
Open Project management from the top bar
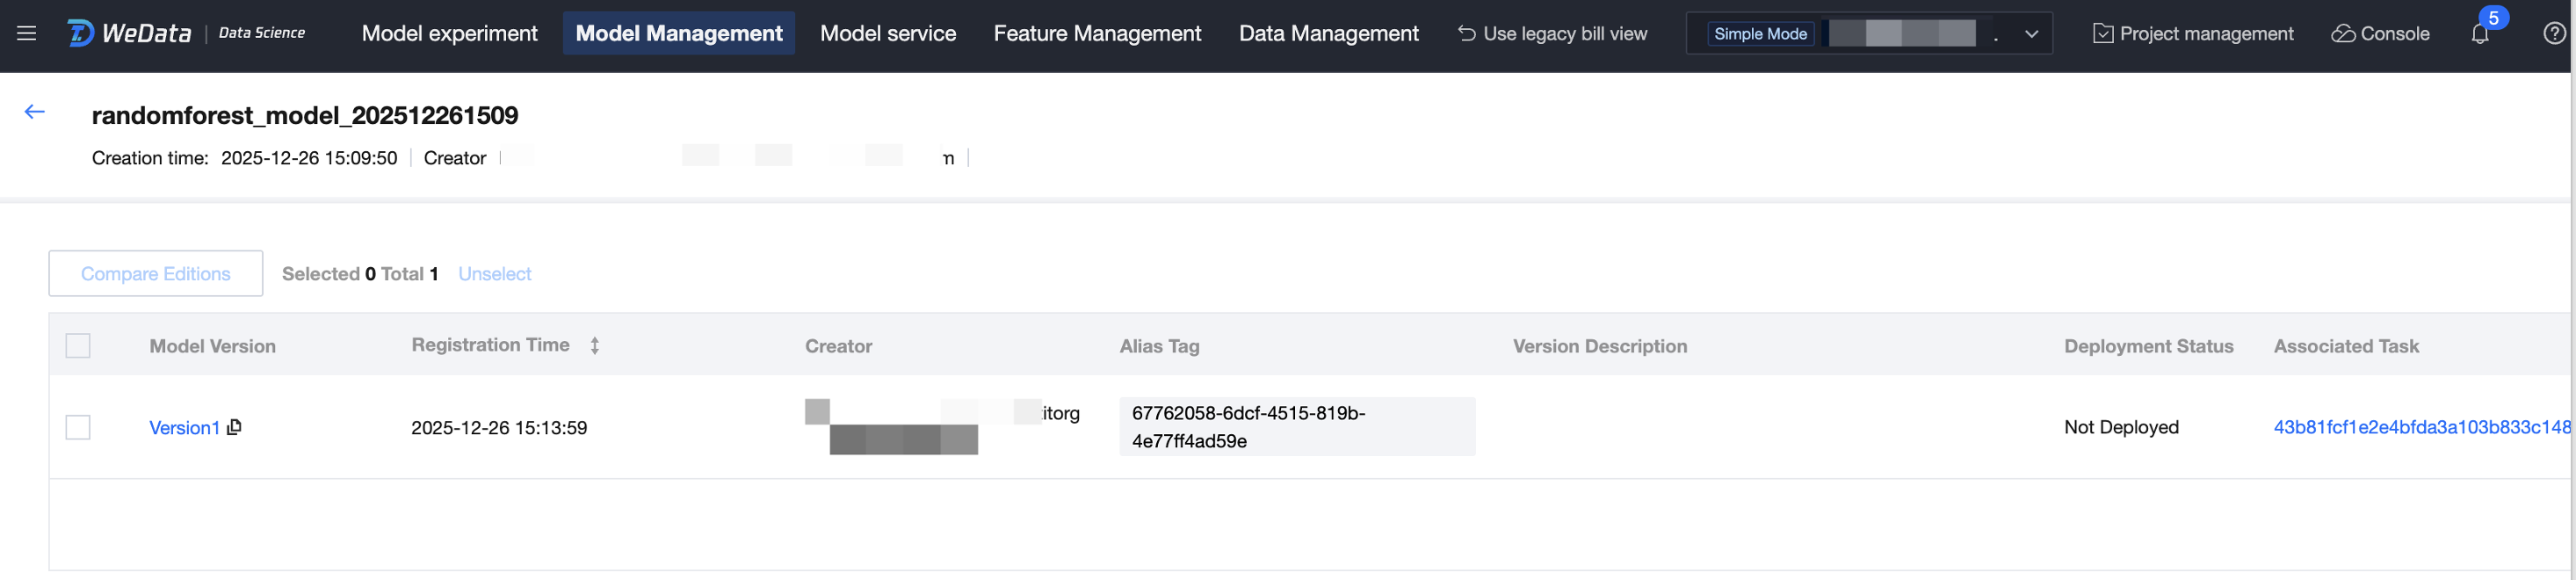pos(2193,34)
